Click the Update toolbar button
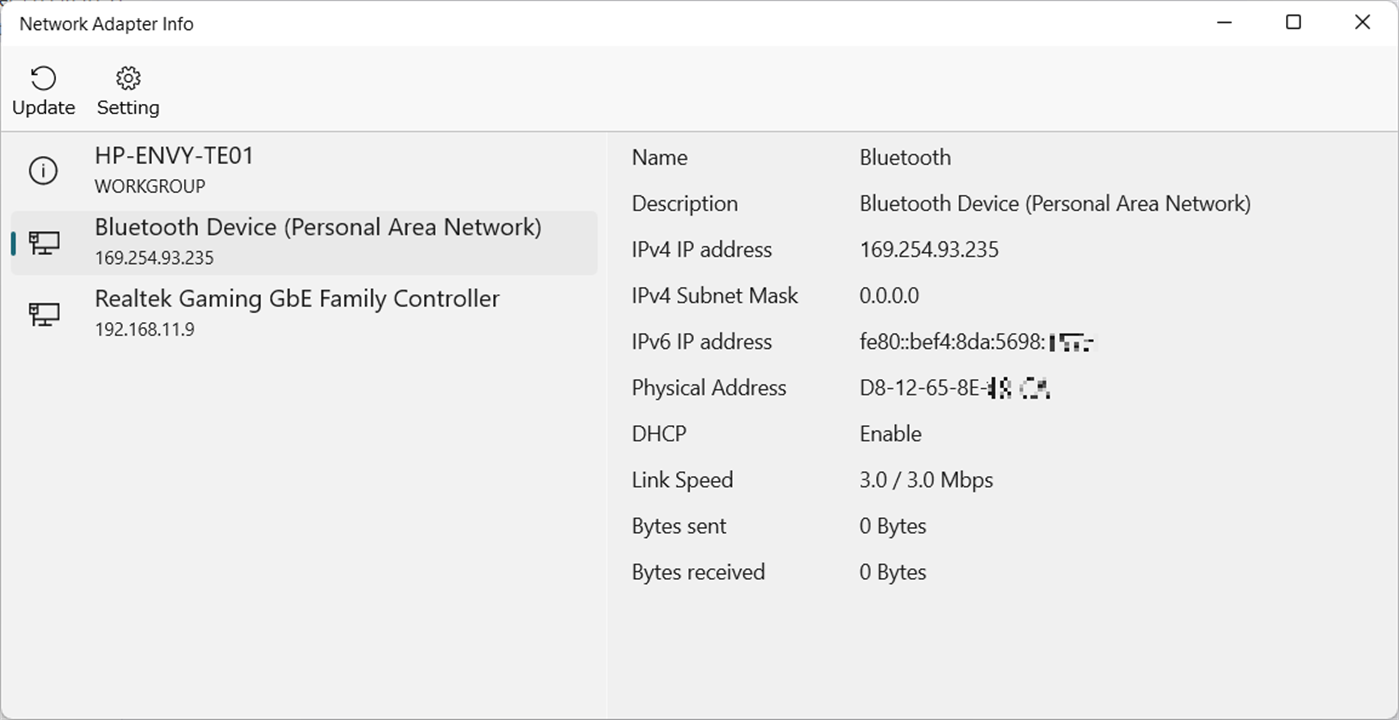This screenshot has width=1399, height=720. [43, 90]
